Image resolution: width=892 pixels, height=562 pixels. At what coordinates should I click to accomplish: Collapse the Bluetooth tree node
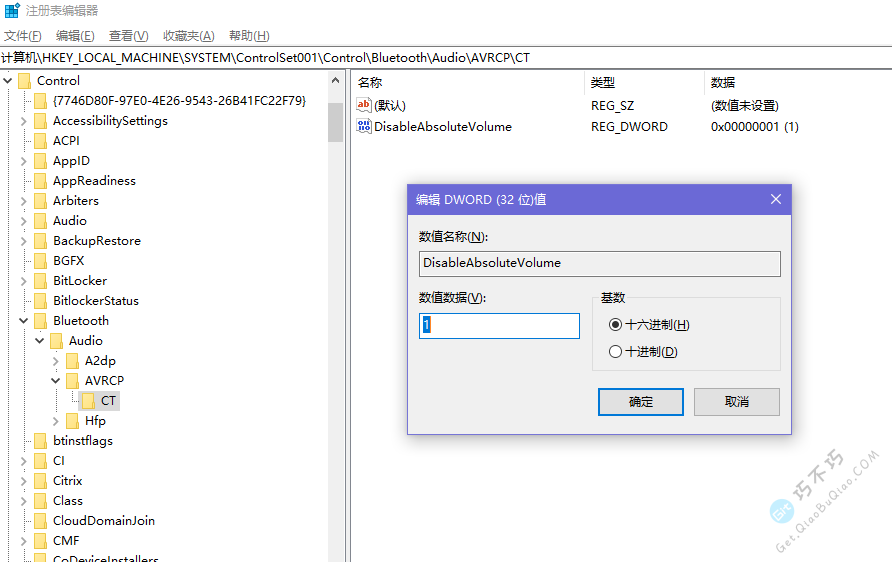pos(23,321)
